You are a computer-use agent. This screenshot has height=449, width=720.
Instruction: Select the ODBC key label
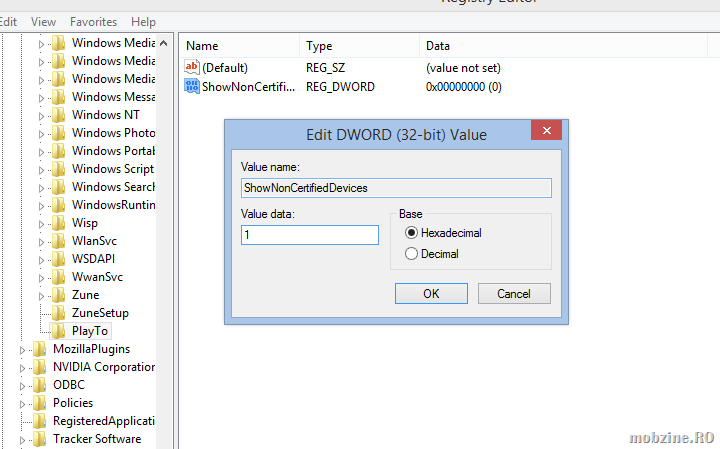click(x=69, y=385)
